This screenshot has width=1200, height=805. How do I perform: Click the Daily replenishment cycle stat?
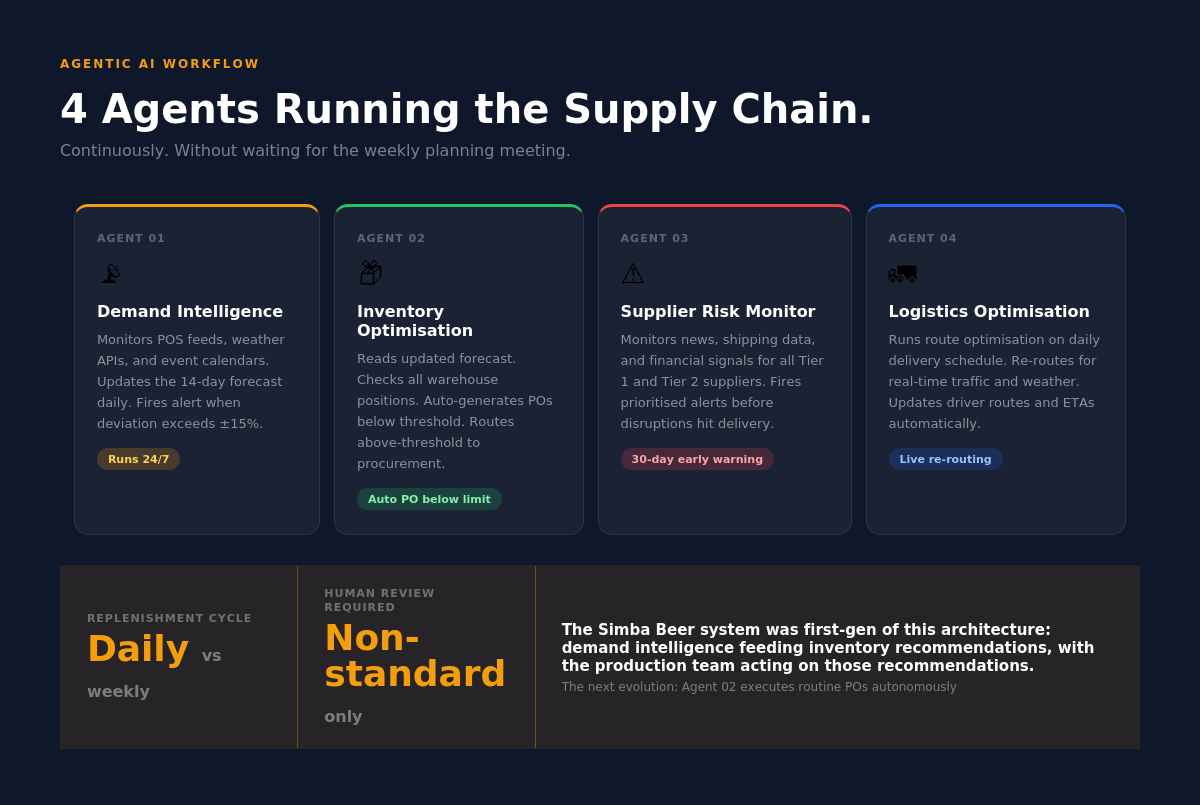coord(138,648)
